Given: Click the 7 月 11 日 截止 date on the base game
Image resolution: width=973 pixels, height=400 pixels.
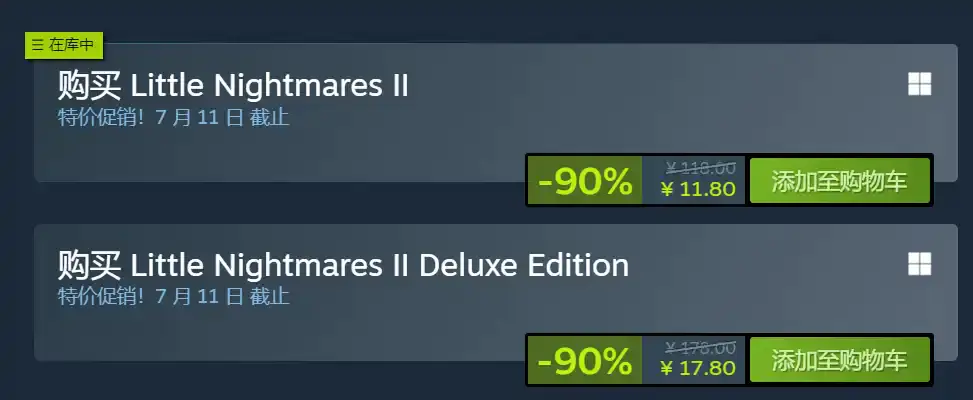Looking at the screenshot, I should 222,117.
